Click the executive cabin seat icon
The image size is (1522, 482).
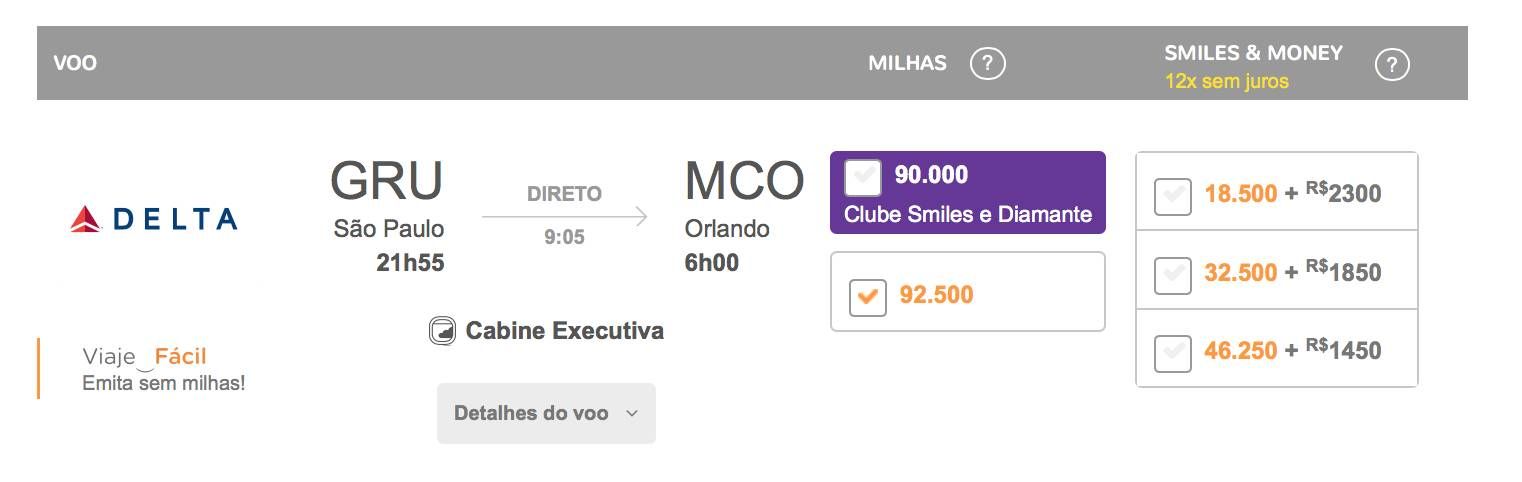[x=441, y=331]
